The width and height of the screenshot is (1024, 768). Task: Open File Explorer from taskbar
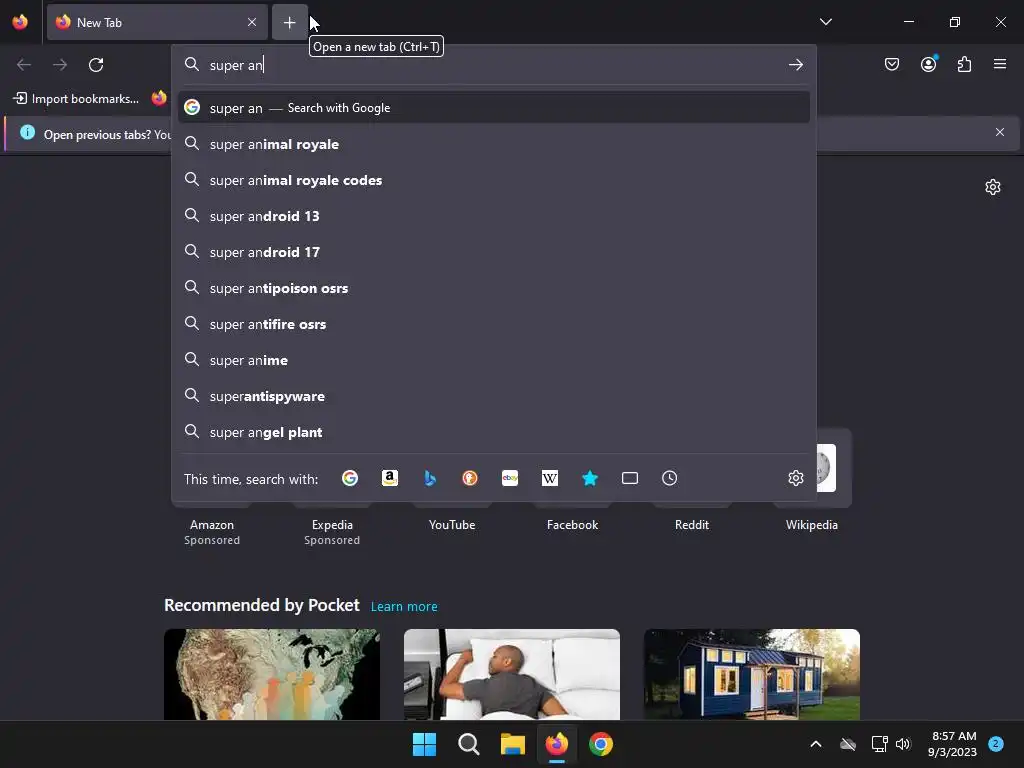(x=513, y=744)
